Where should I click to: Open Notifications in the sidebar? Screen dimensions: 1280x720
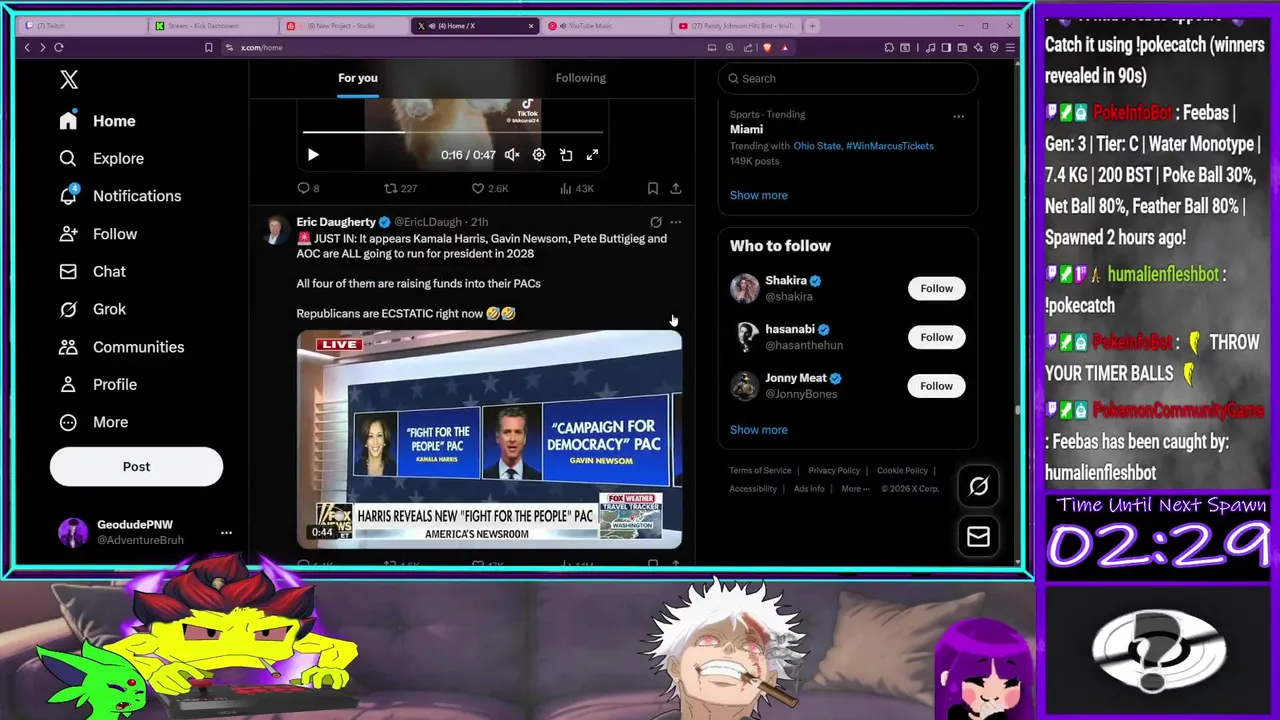click(120, 196)
